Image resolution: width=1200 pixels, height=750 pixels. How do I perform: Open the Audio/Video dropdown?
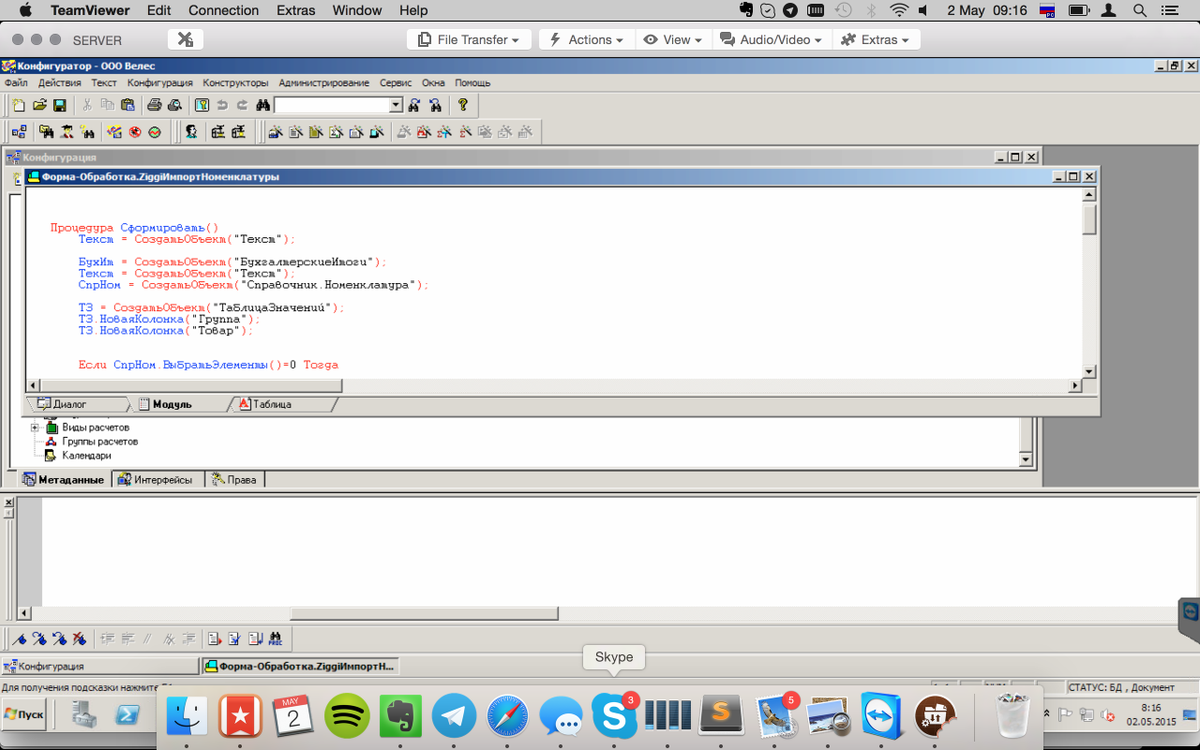tap(773, 39)
